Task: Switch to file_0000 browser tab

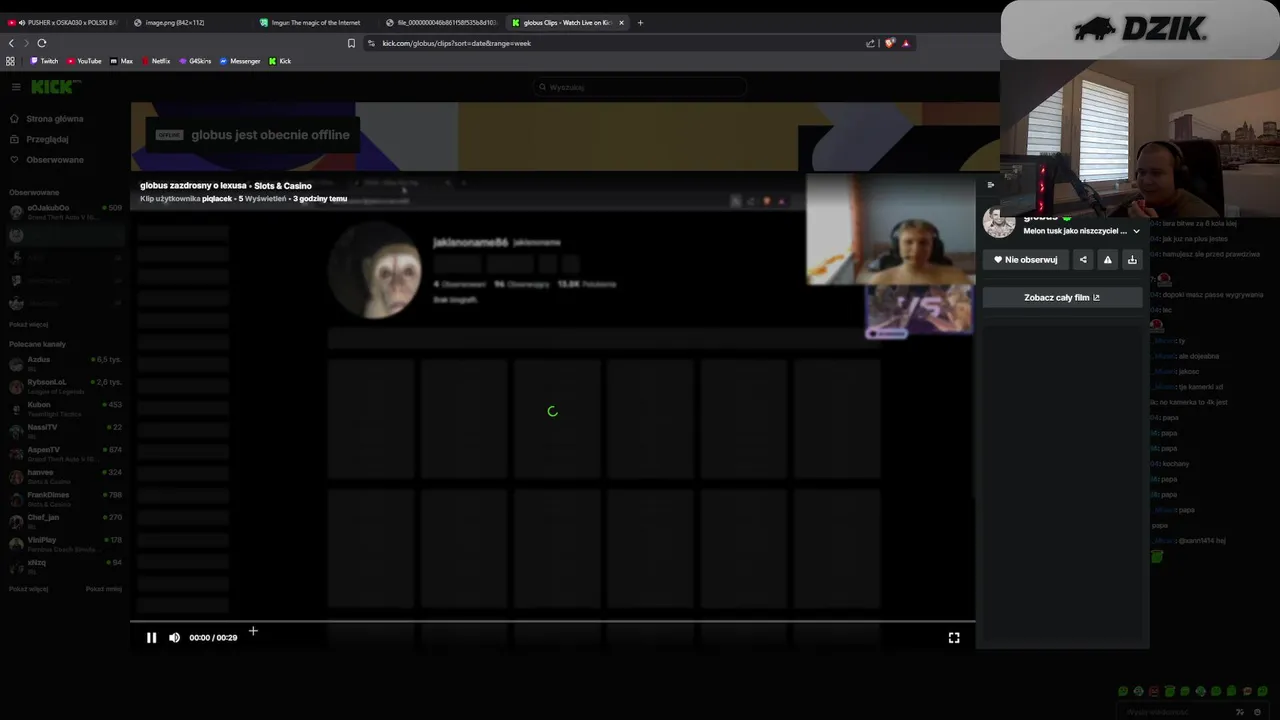Action: pos(442,22)
